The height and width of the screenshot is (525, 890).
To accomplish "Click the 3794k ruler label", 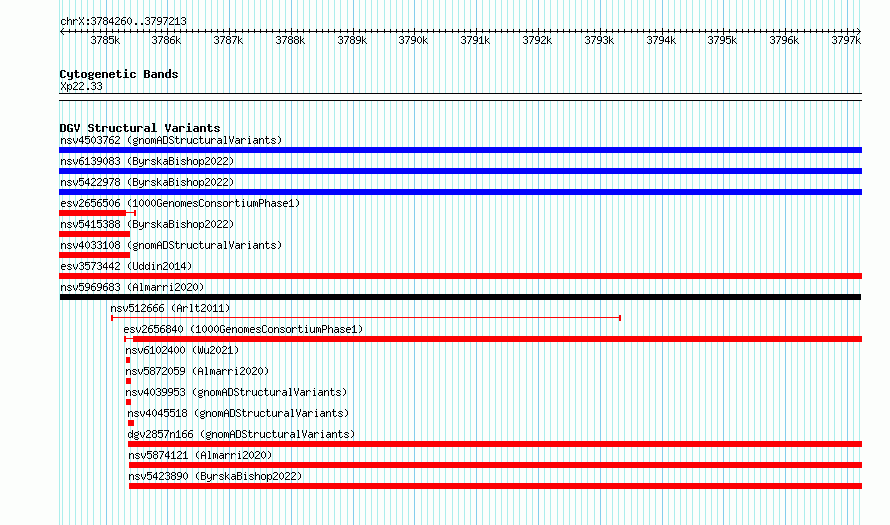I will (x=661, y=40).
